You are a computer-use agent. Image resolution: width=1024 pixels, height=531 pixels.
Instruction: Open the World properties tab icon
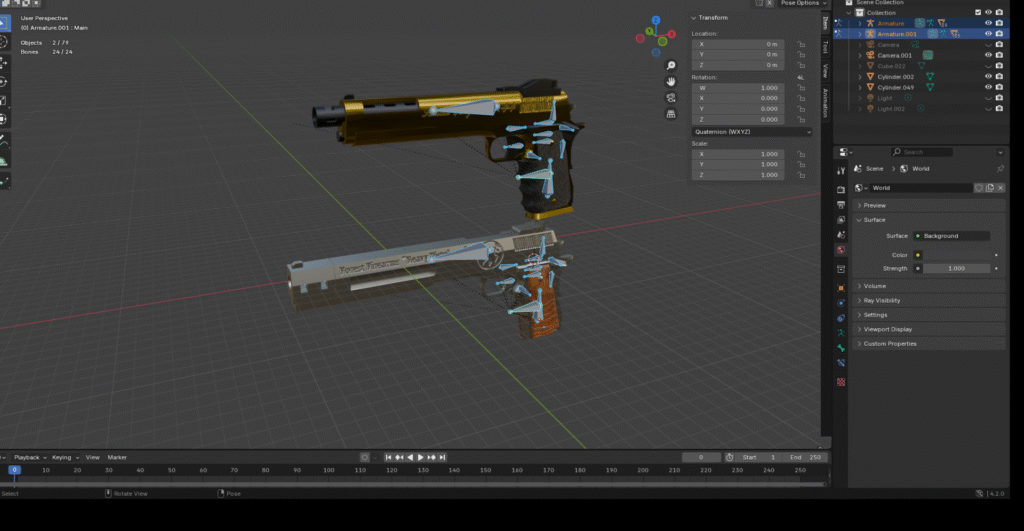841,249
